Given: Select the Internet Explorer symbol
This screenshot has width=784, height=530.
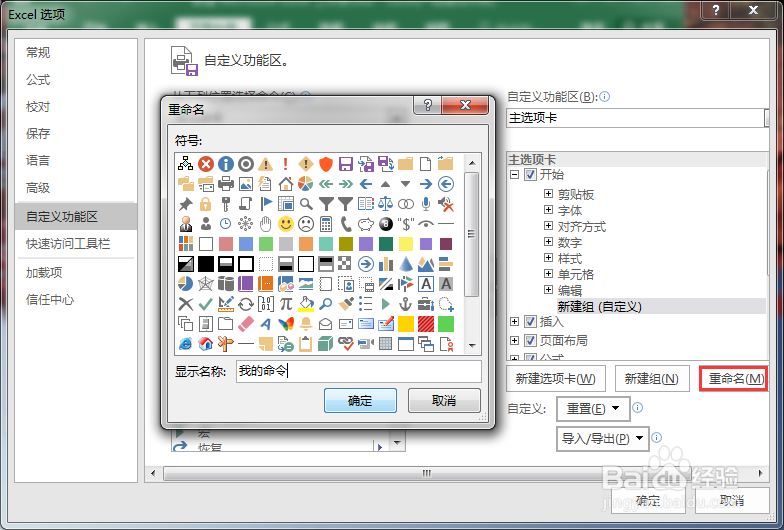Looking at the screenshot, I should (186, 344).
